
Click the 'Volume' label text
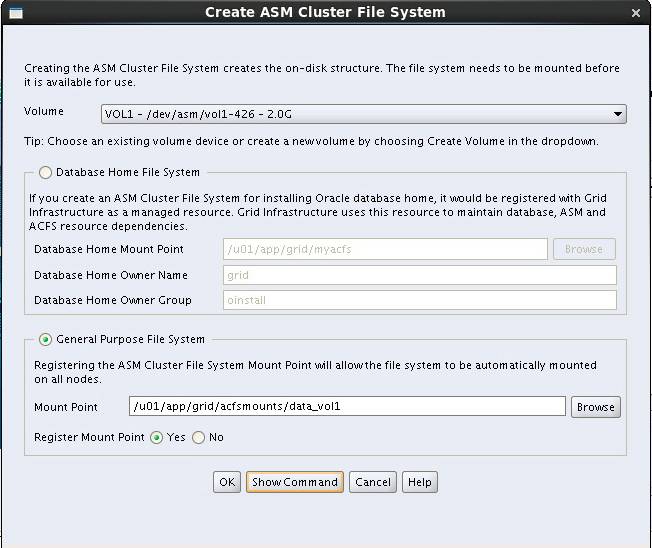click(44, 111)
